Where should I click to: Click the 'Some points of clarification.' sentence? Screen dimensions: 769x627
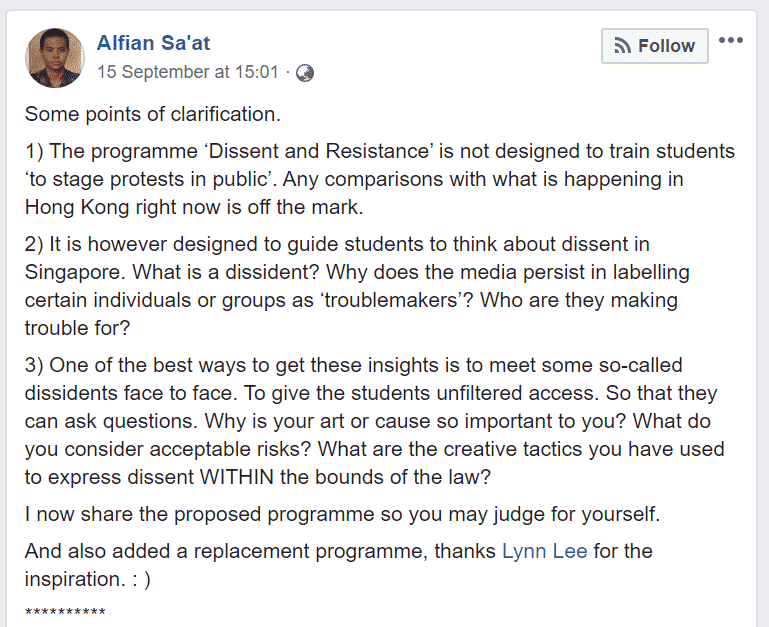coord(153,114)
